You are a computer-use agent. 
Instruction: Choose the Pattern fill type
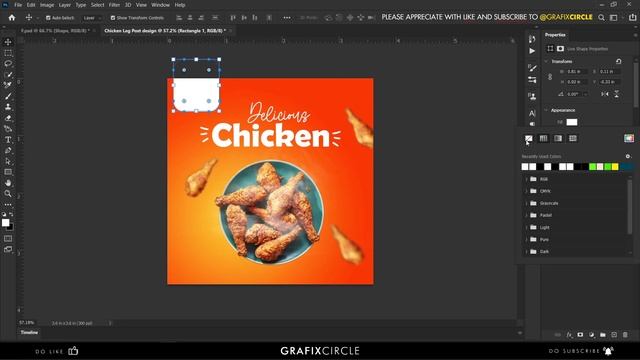pos(573,139)
